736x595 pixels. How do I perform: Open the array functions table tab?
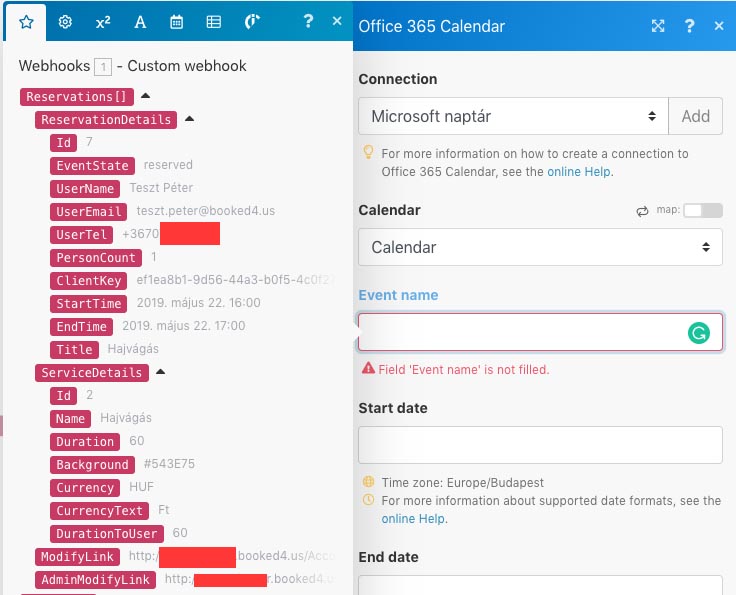pyautogui.click(x=214, y=22)
